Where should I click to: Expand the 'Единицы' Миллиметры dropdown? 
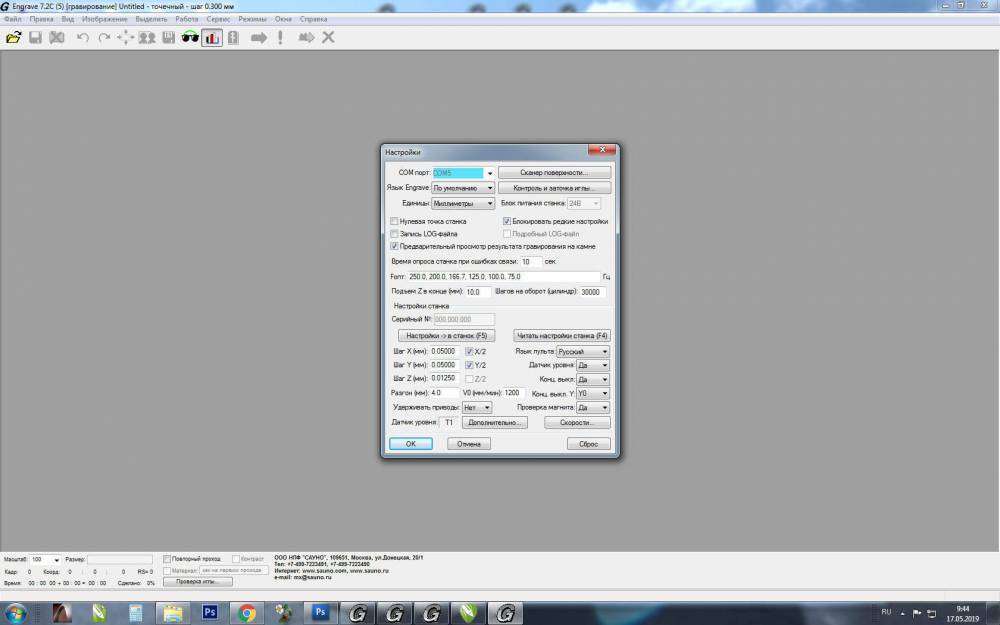click(490, 203)
